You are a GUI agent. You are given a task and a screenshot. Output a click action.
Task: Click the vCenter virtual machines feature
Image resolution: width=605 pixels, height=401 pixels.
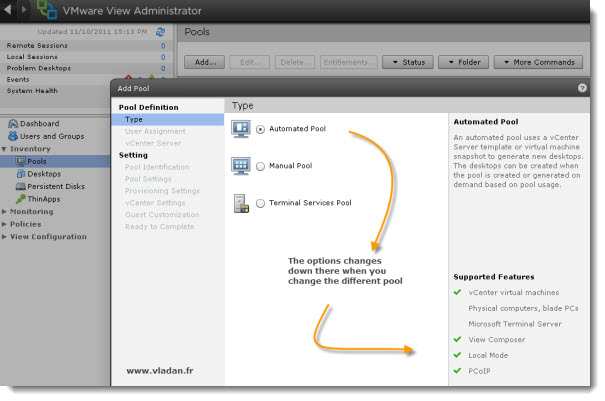tap(514, 293)
